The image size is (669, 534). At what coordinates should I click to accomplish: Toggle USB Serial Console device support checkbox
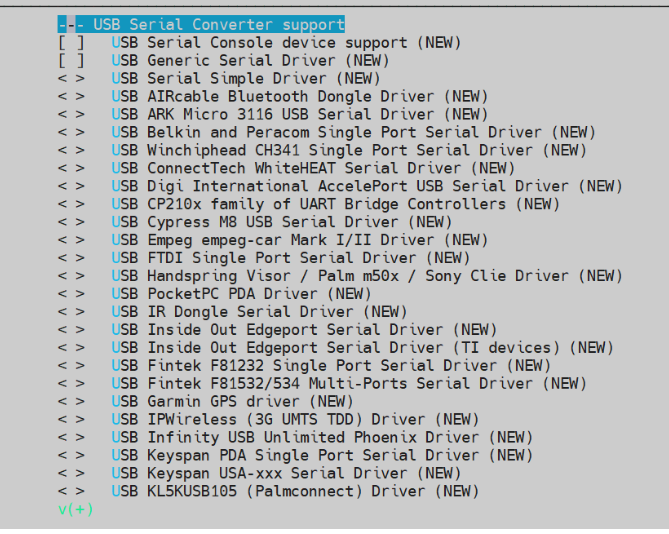[71, 43]
